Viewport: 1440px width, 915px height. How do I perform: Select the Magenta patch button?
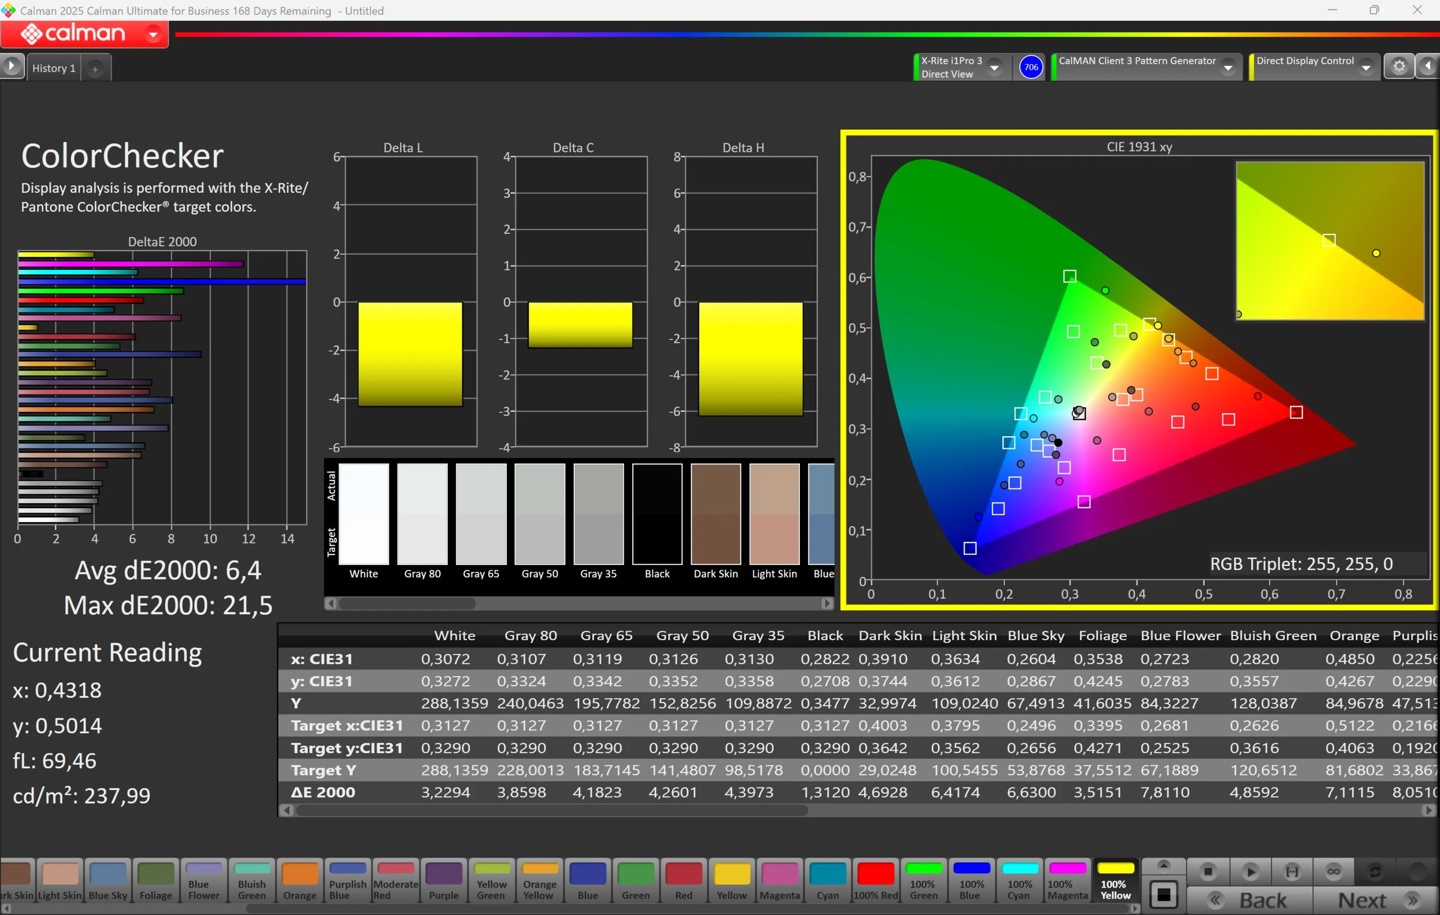pos(780,880)
